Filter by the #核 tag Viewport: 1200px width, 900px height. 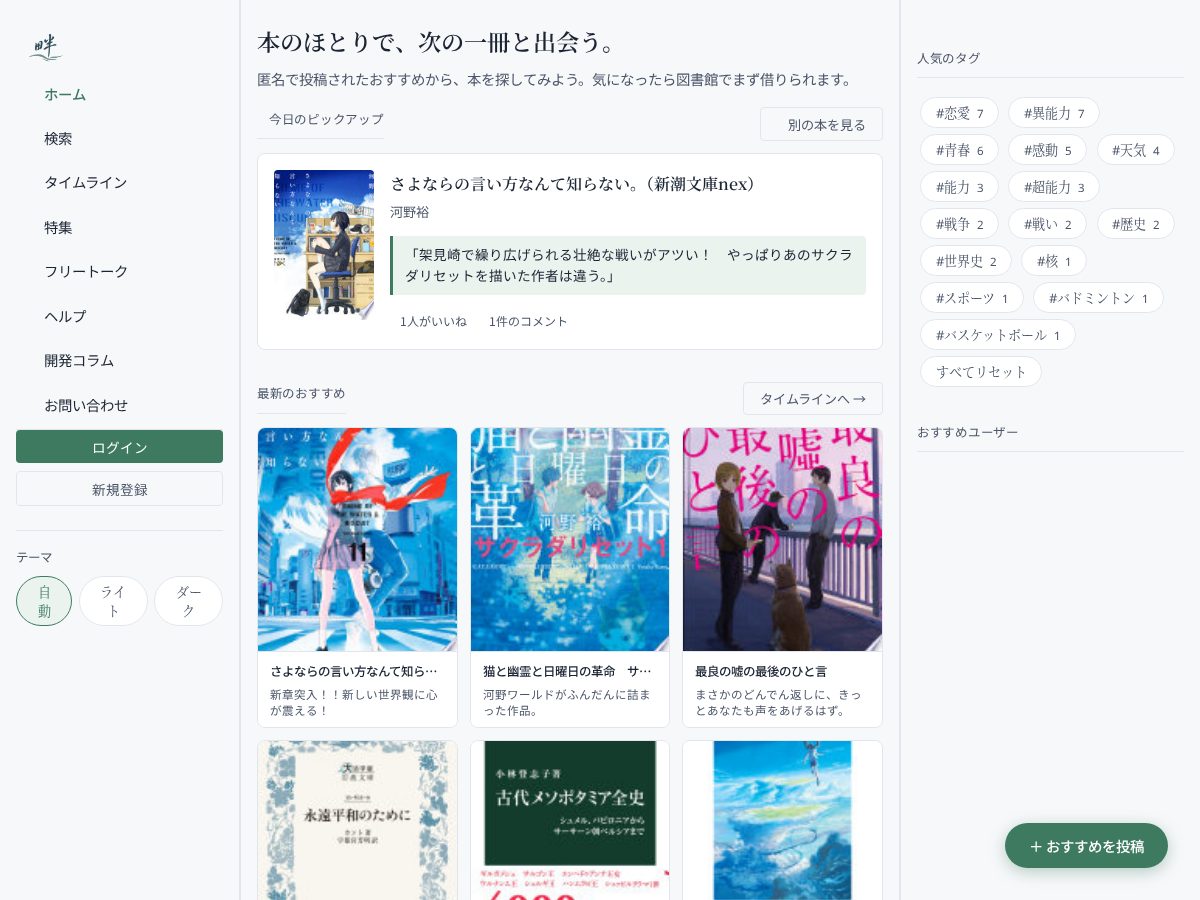(1053, 261)
